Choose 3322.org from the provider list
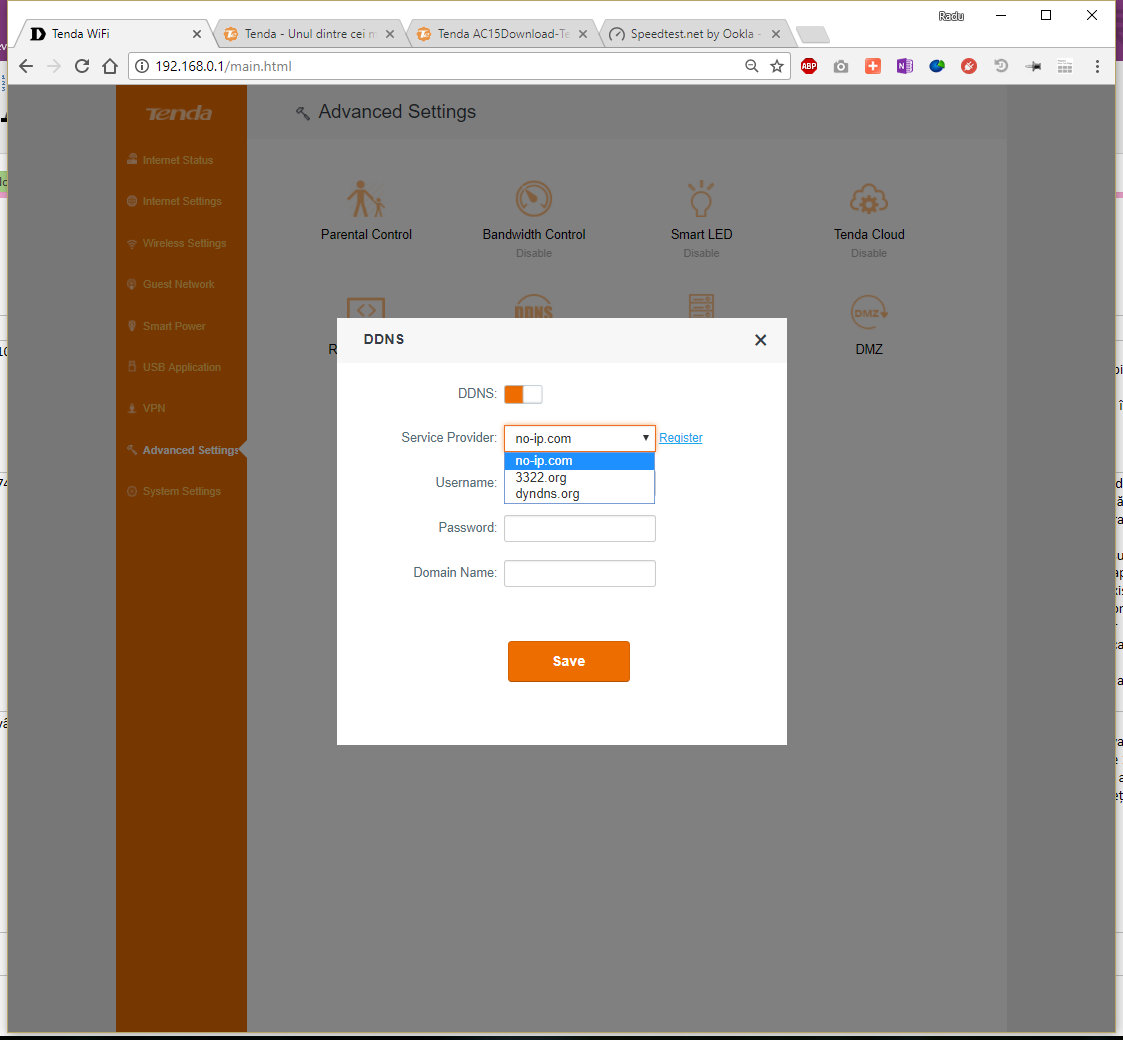This screenshot has height=1040, width=1123. (579, 477)
